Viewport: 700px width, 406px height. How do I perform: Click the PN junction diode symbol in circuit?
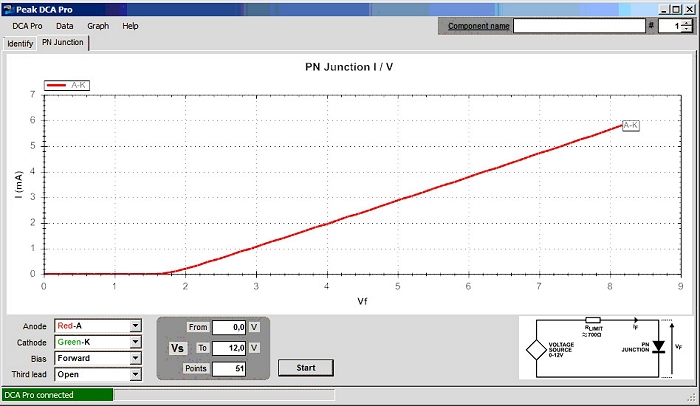pos(657,345)
